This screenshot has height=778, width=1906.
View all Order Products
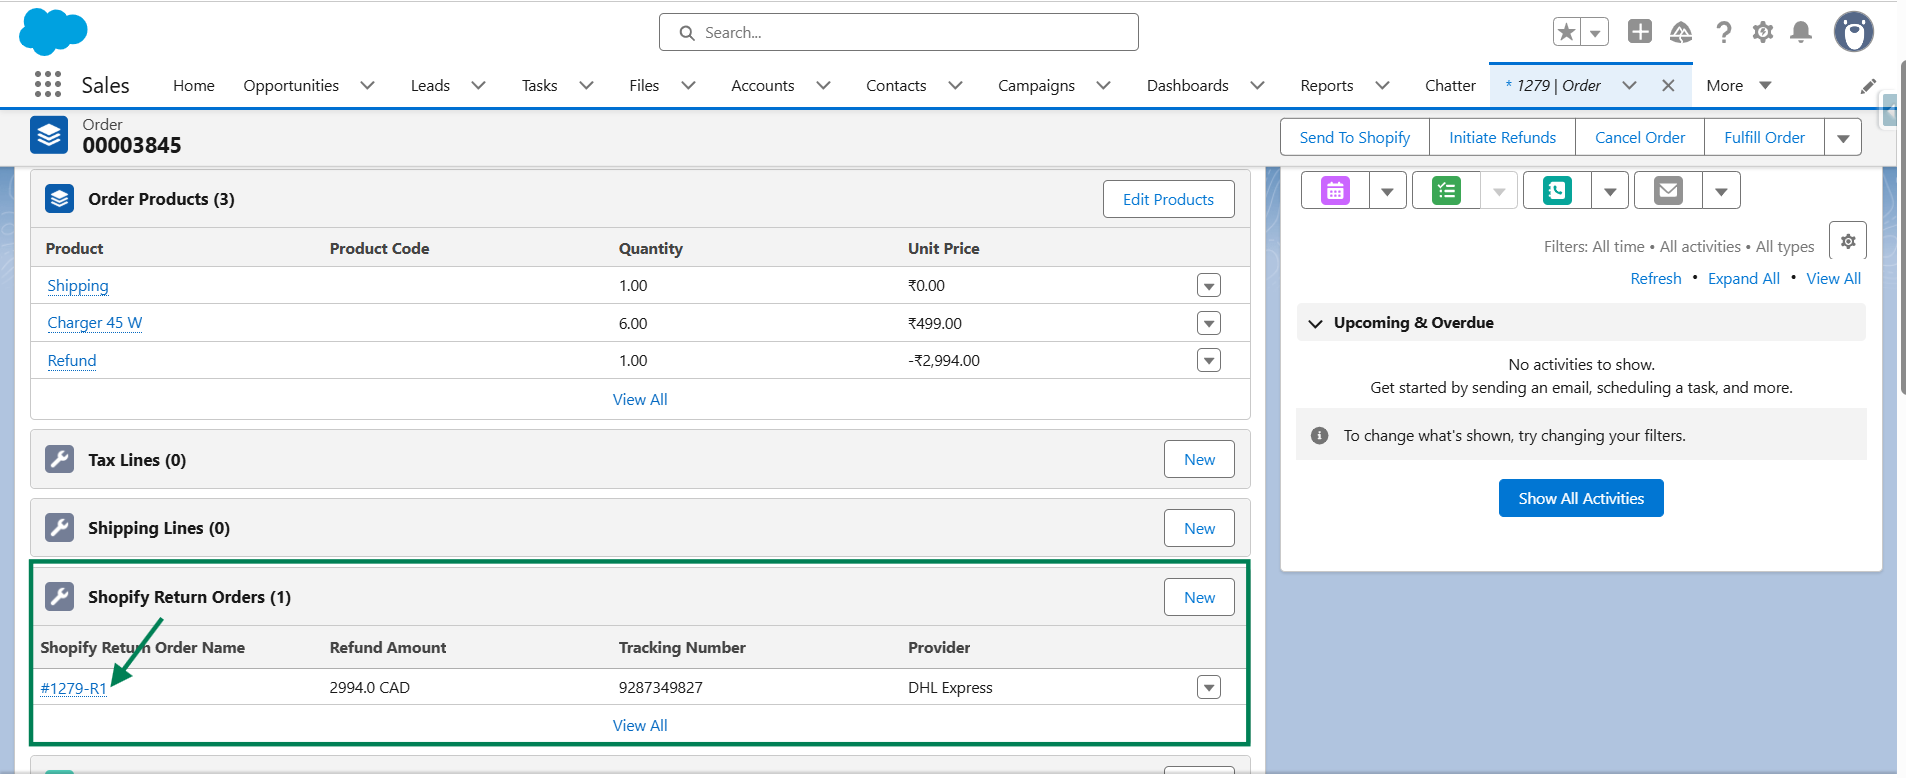coord(640,399)
